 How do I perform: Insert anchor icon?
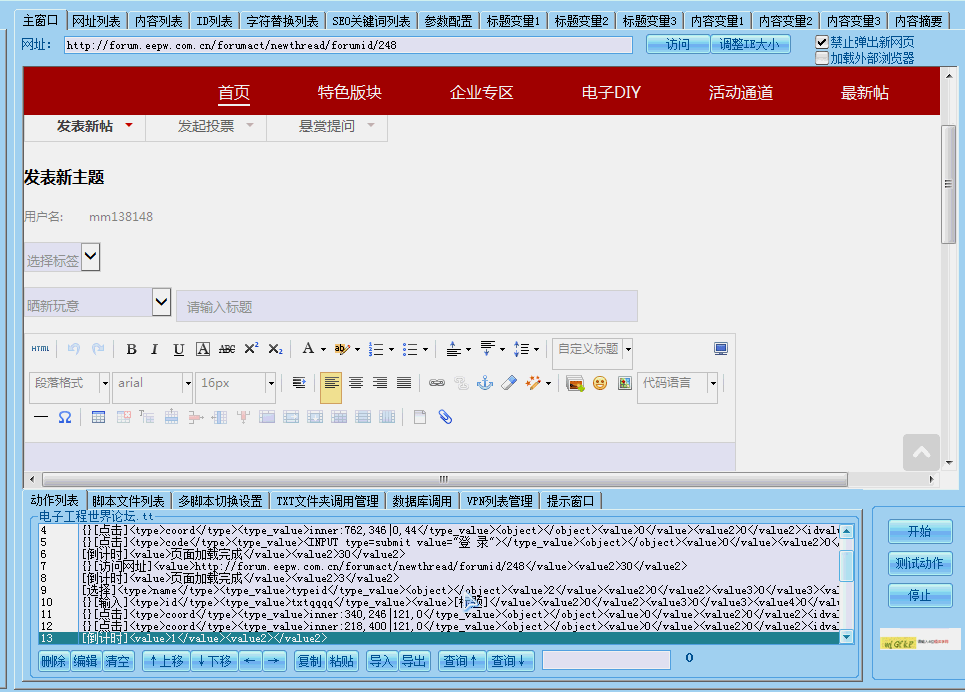point(485,383)
